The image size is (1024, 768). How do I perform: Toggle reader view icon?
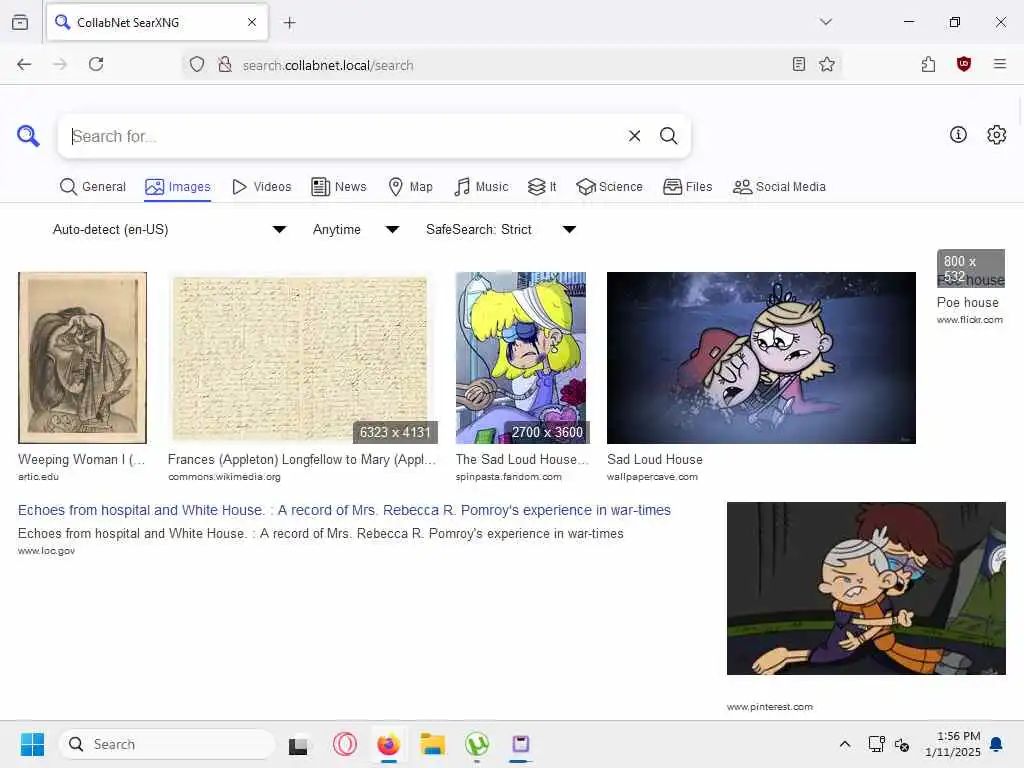click(798, 64)
